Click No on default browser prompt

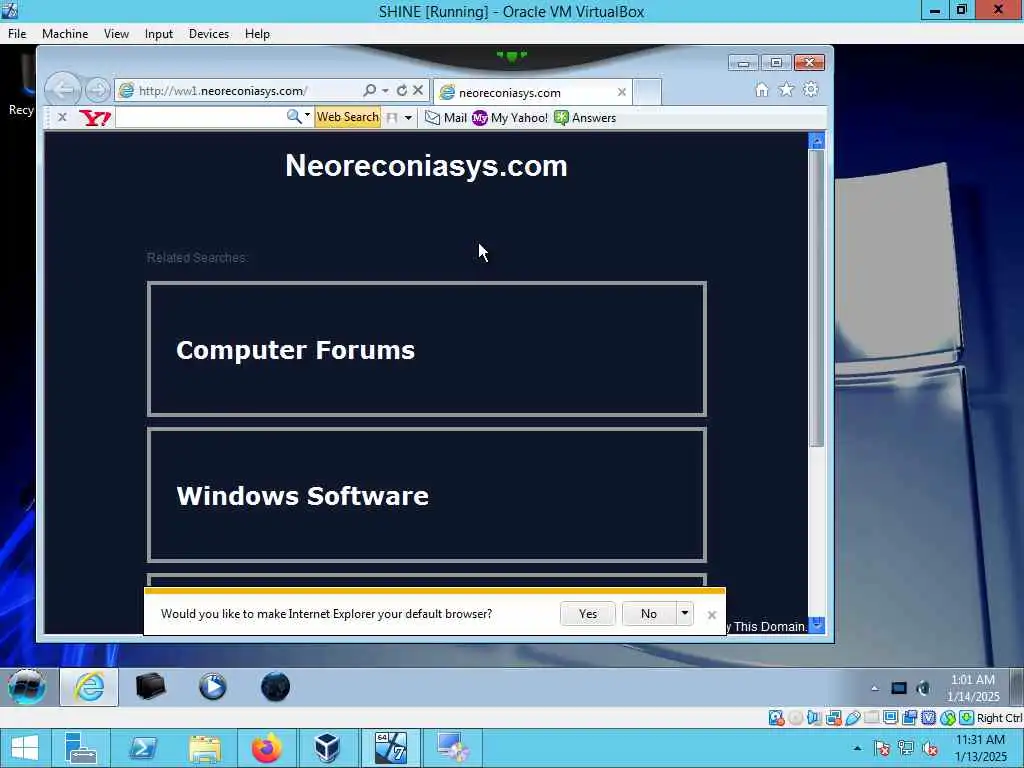pos(648,614)
